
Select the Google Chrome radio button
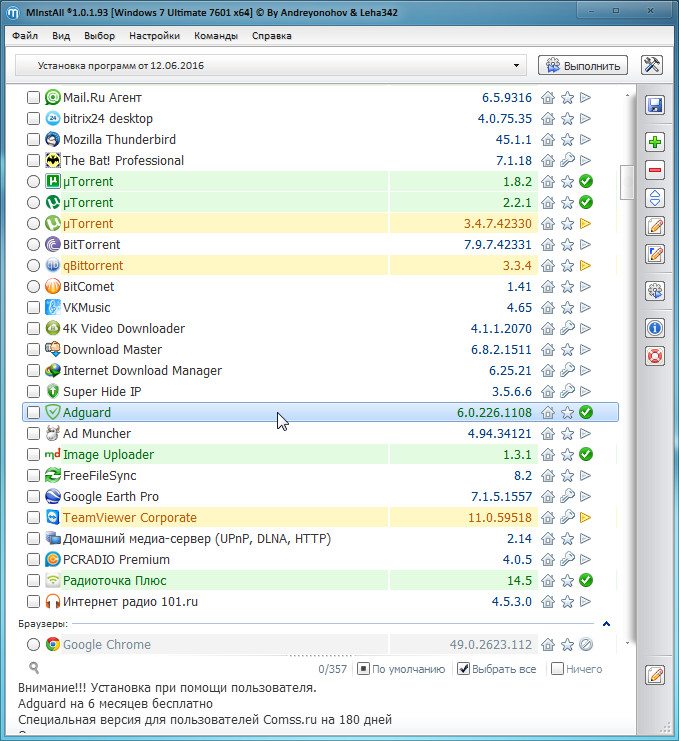[x=33, y=645]
